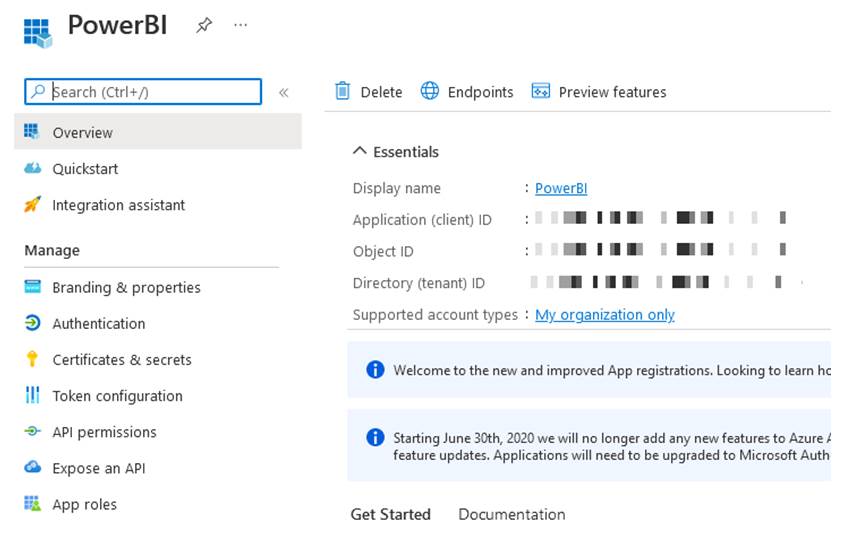Click the App roles icon
The image size is (845, 535).
pyautogui.click(x=32, y=503)
